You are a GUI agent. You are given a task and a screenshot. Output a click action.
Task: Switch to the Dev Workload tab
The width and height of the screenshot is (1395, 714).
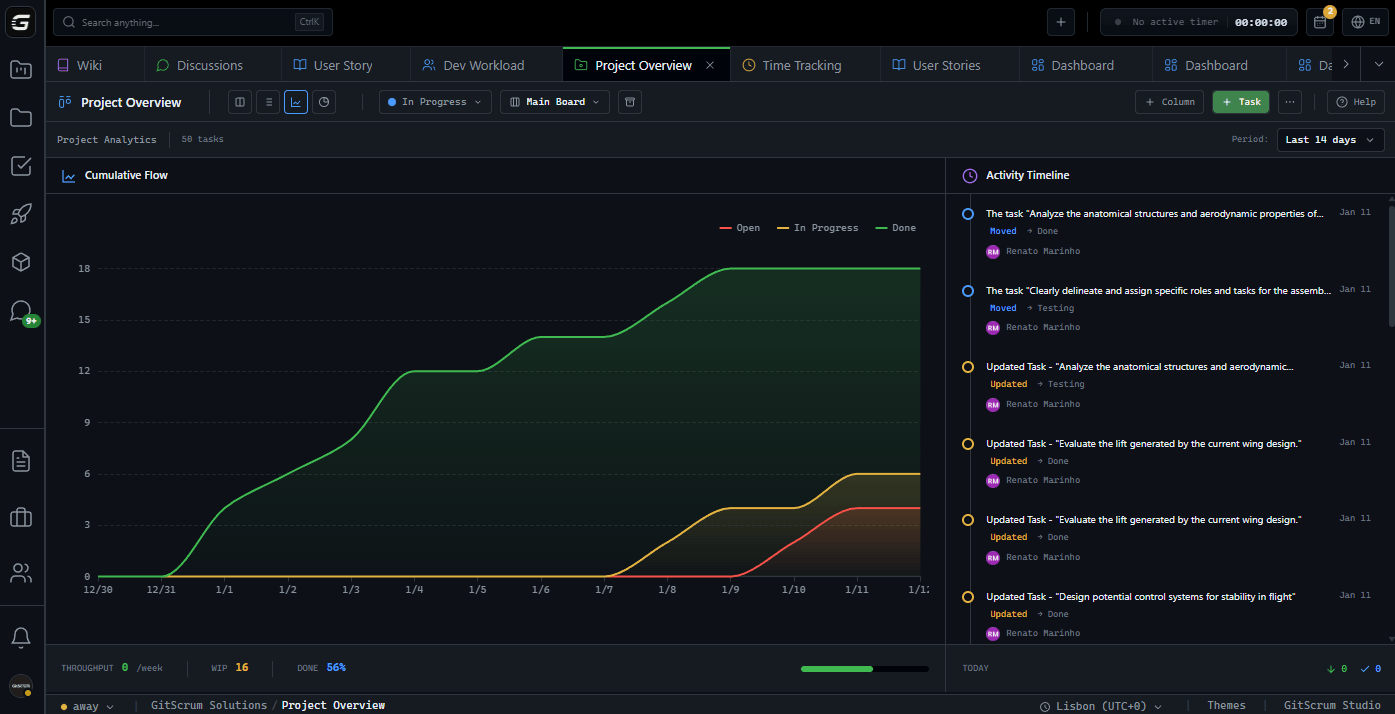point(483,65)
